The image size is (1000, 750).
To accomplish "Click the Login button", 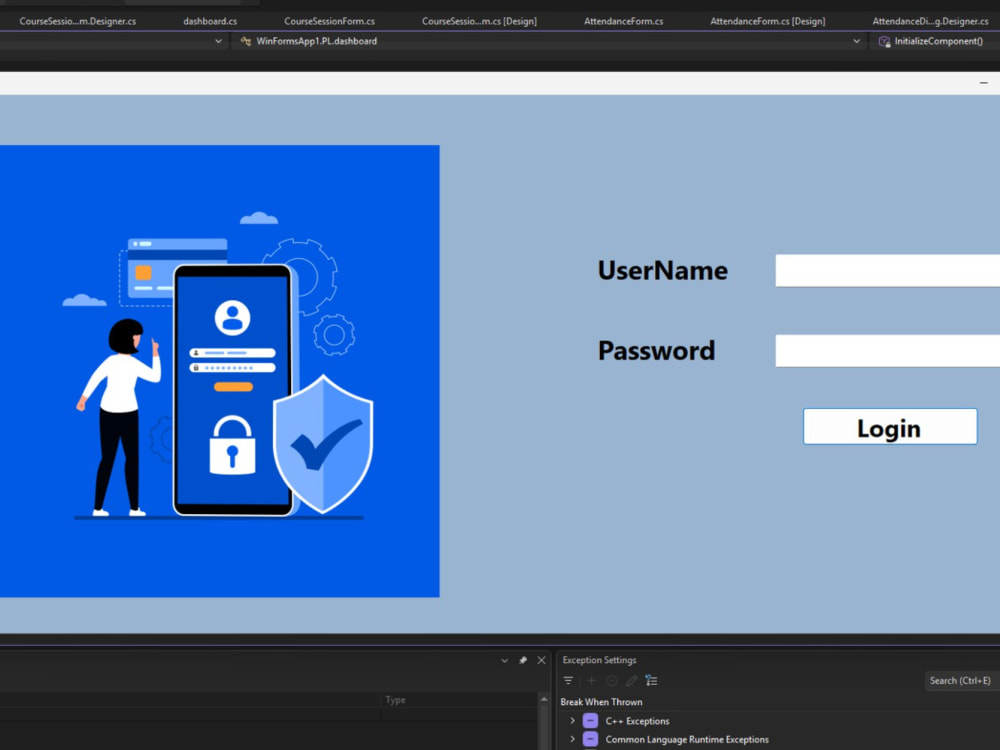I will pyautogui.click(x=890, y=427).
